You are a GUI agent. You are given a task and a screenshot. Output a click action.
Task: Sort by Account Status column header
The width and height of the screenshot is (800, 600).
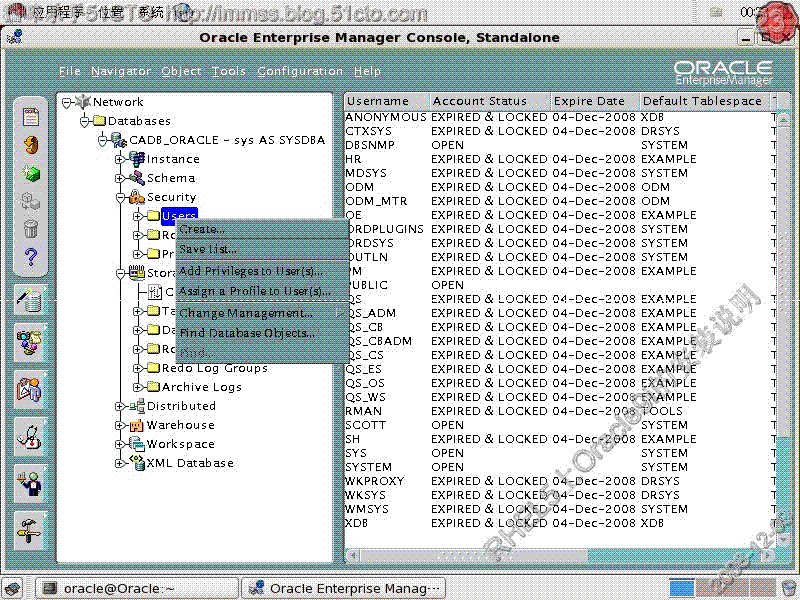490,101
